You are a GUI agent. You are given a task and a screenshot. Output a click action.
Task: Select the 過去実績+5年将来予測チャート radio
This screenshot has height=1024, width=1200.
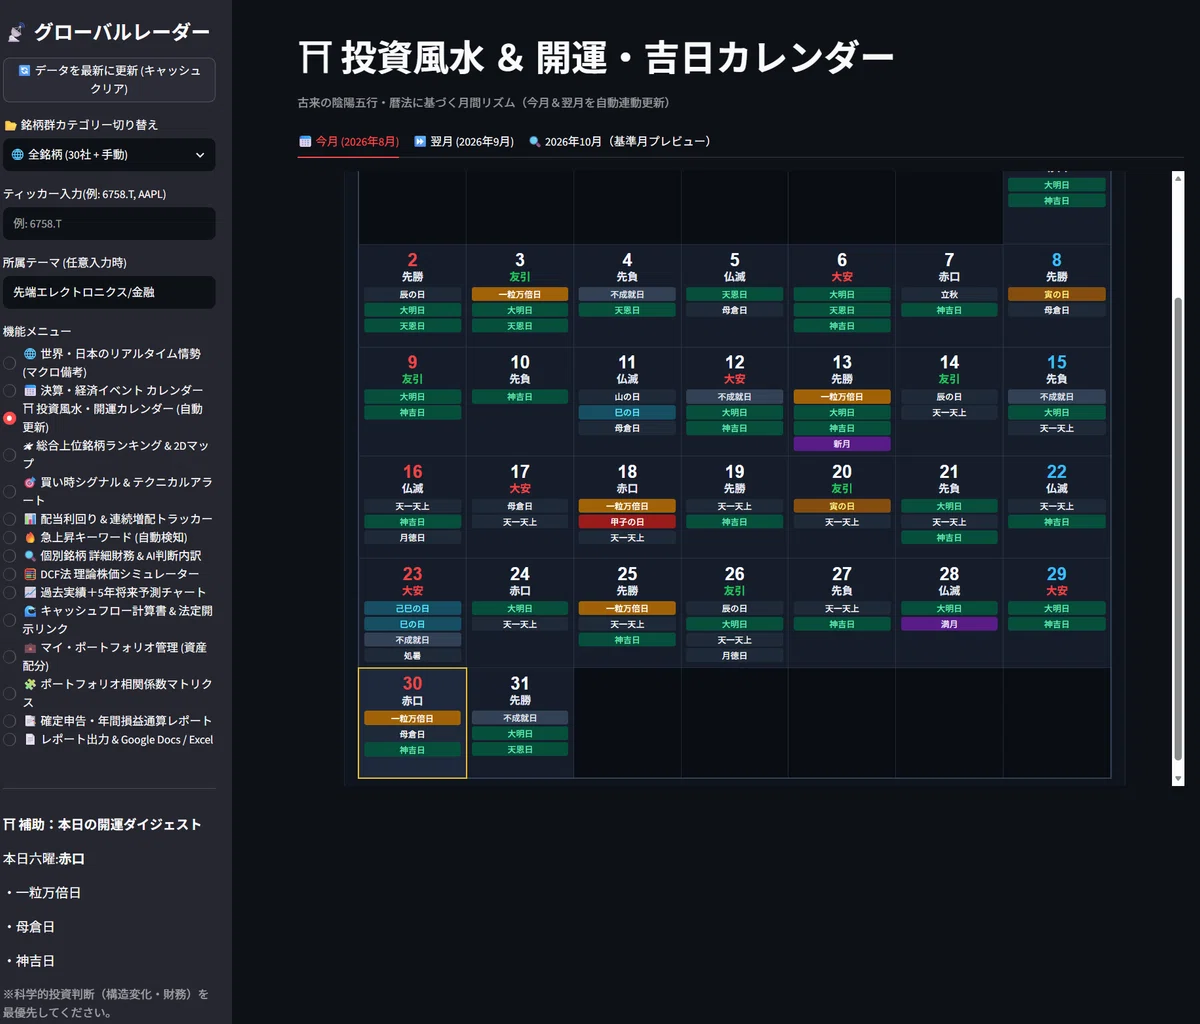pyautogui.click(x=10, y=592)
